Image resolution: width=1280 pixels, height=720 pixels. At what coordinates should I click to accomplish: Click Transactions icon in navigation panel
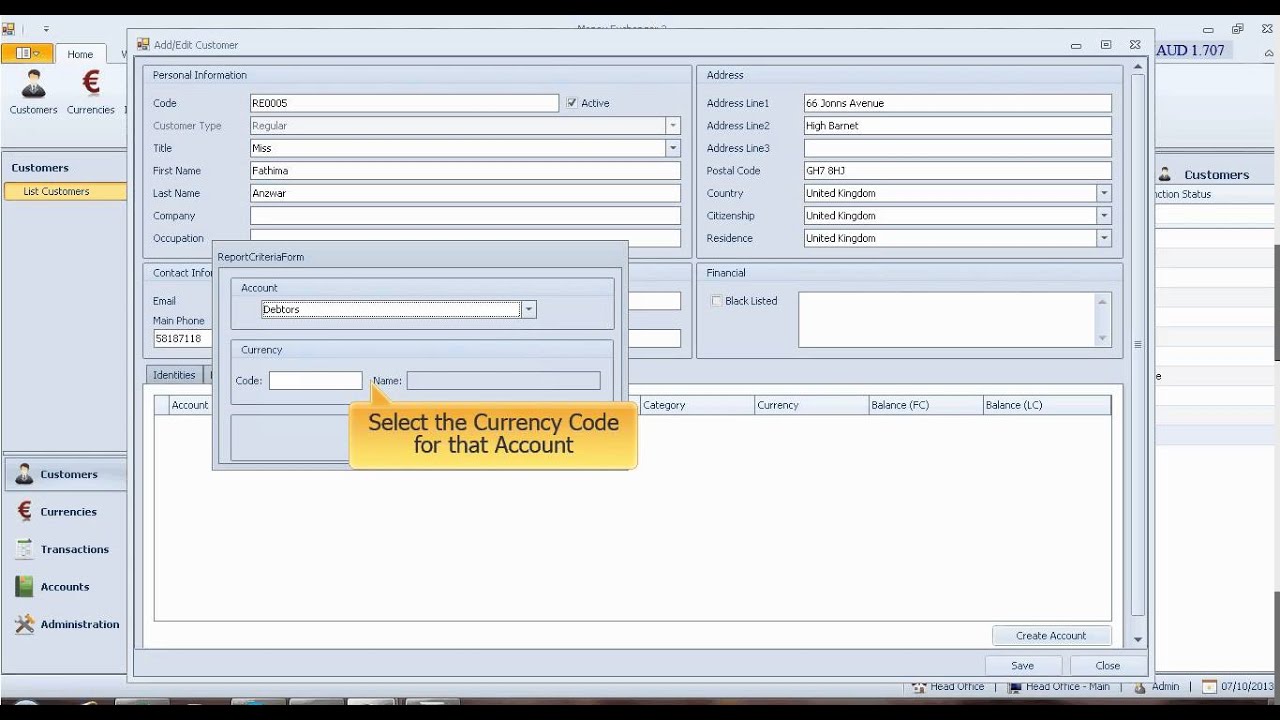pos(24,549)
